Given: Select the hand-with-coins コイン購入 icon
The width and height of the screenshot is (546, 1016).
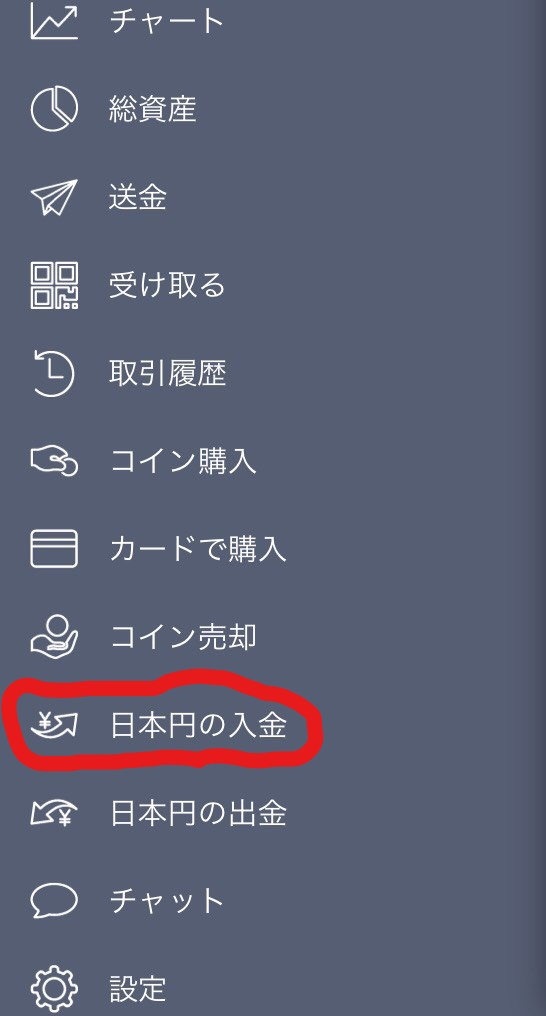Looking at the screenshot, I should click(x=54, y=460).
